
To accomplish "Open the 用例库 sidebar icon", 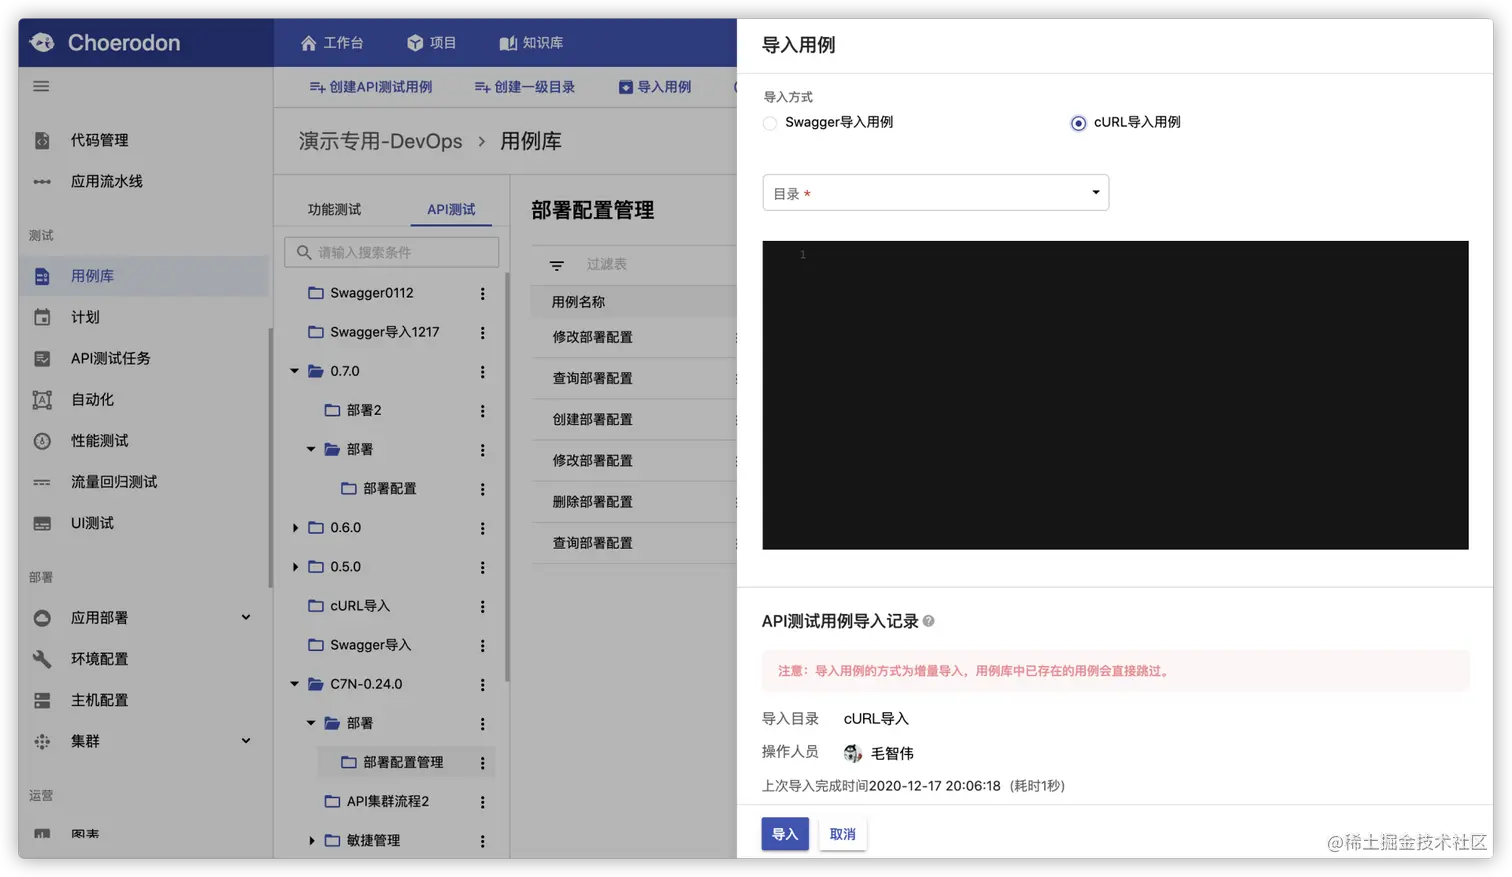I will (x=43, y=275).
